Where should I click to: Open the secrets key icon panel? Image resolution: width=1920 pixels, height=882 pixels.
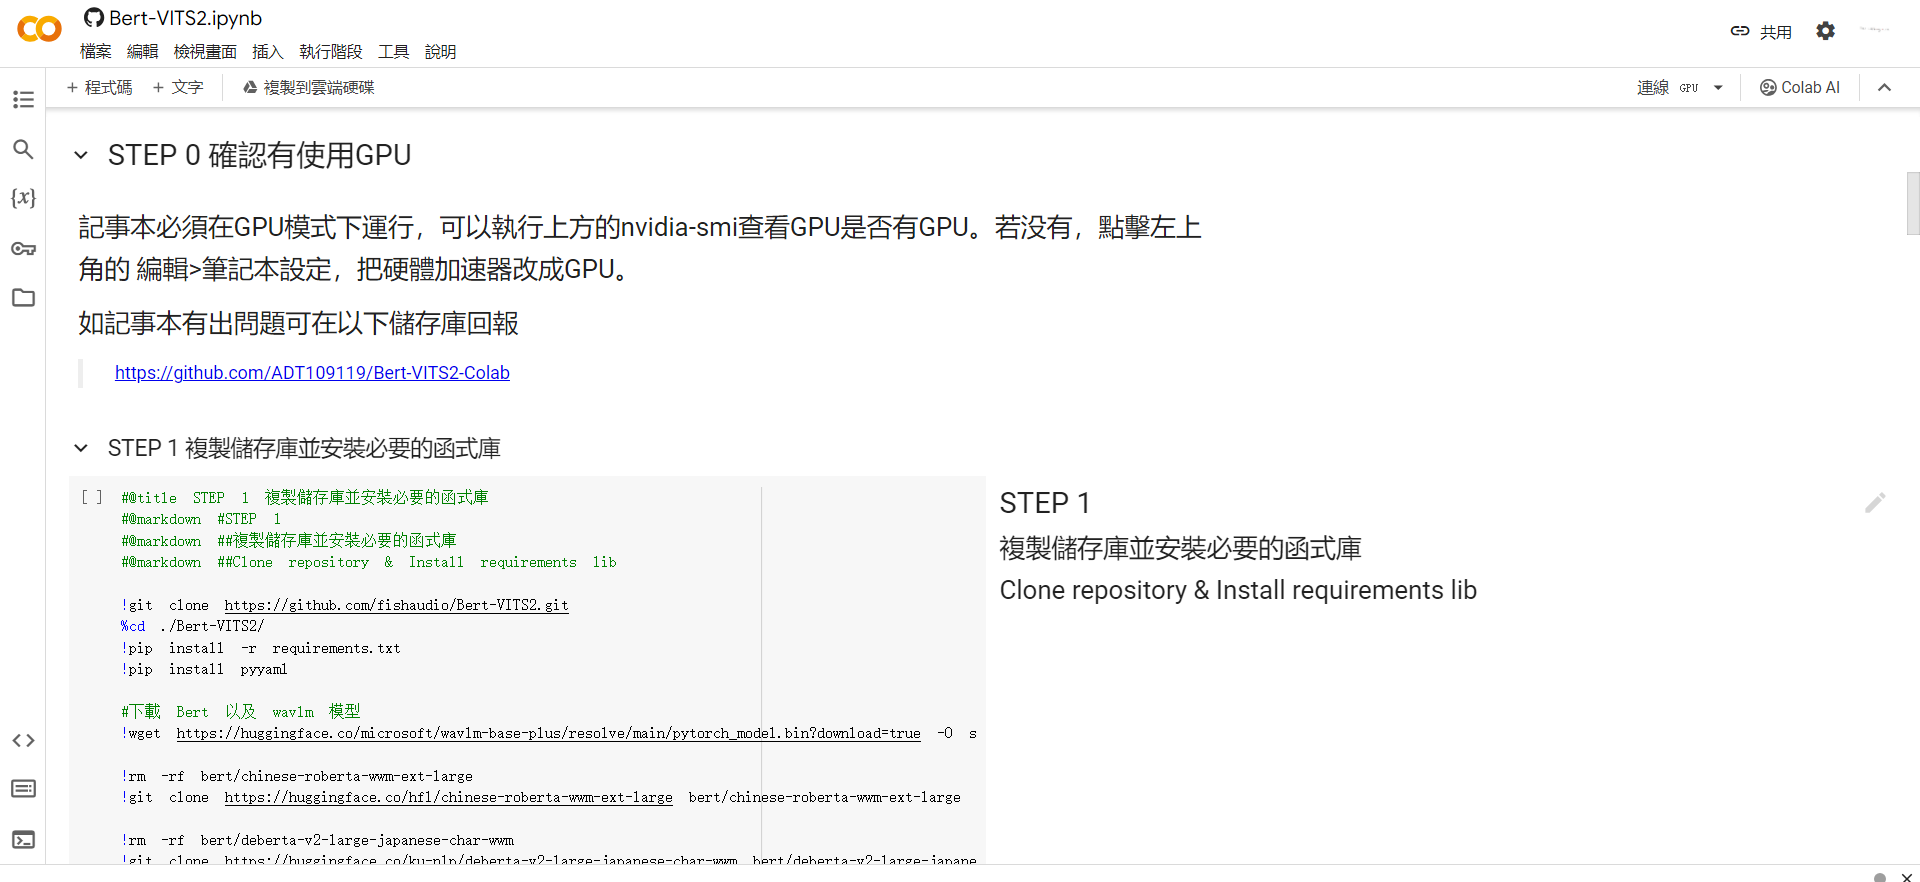[x=23, y=248]
